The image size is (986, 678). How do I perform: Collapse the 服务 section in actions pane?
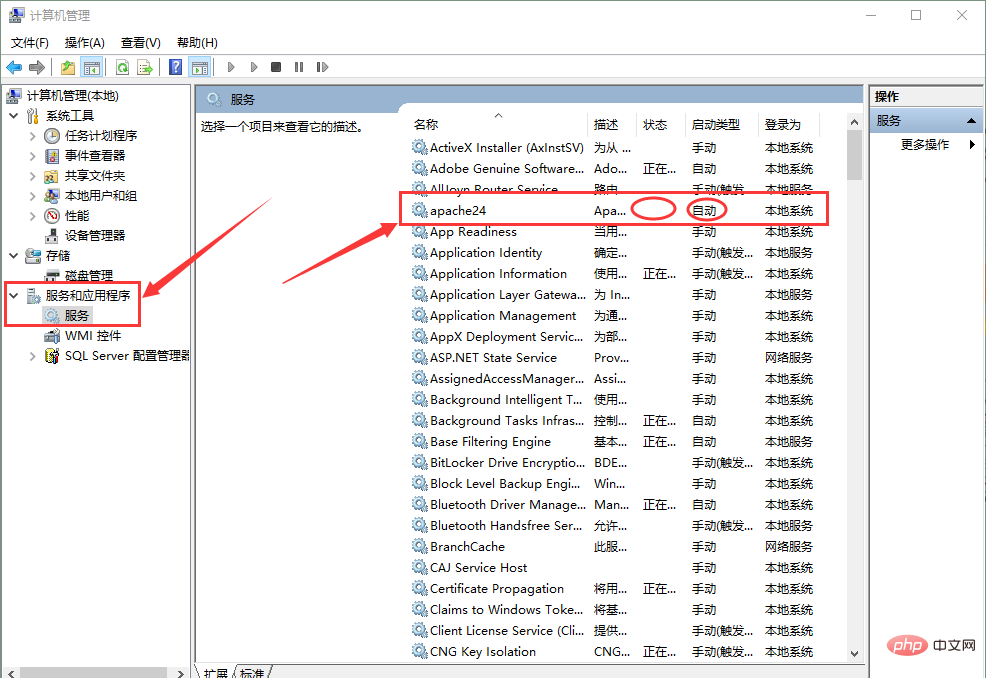pos(971,121)
